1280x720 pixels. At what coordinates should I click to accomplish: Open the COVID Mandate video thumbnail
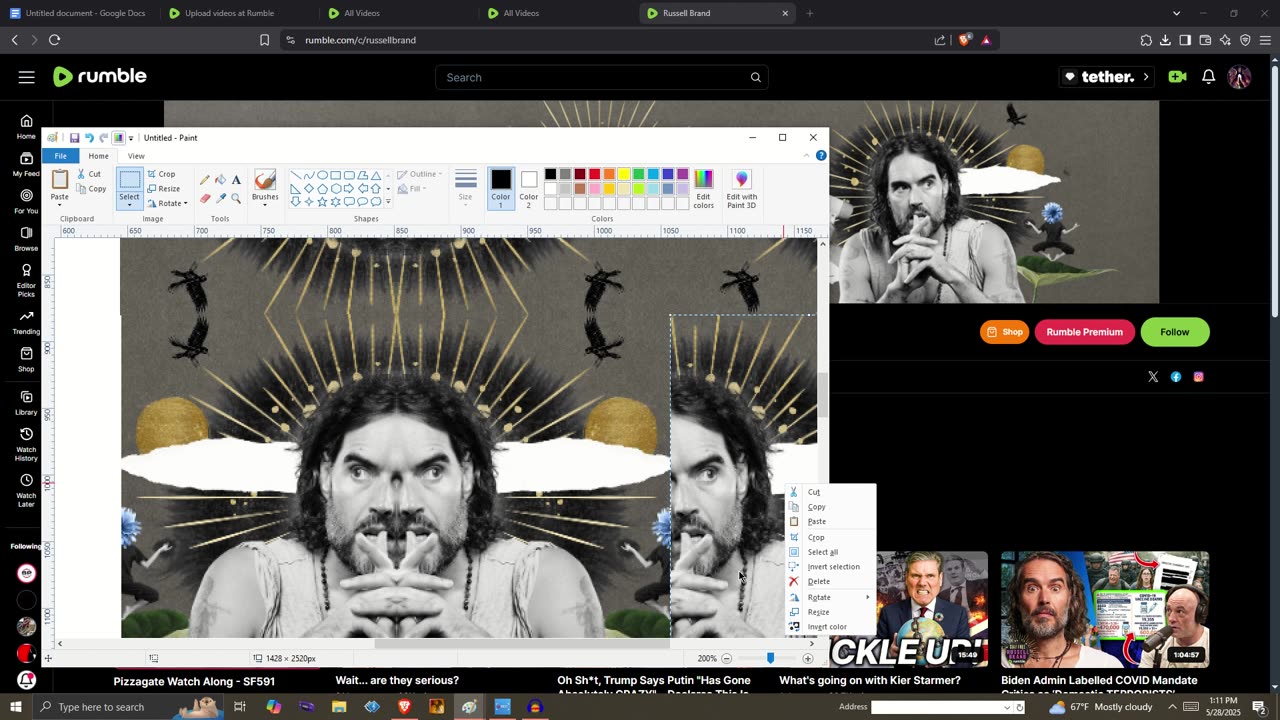pyautogui.click(x=1105, y=609)
